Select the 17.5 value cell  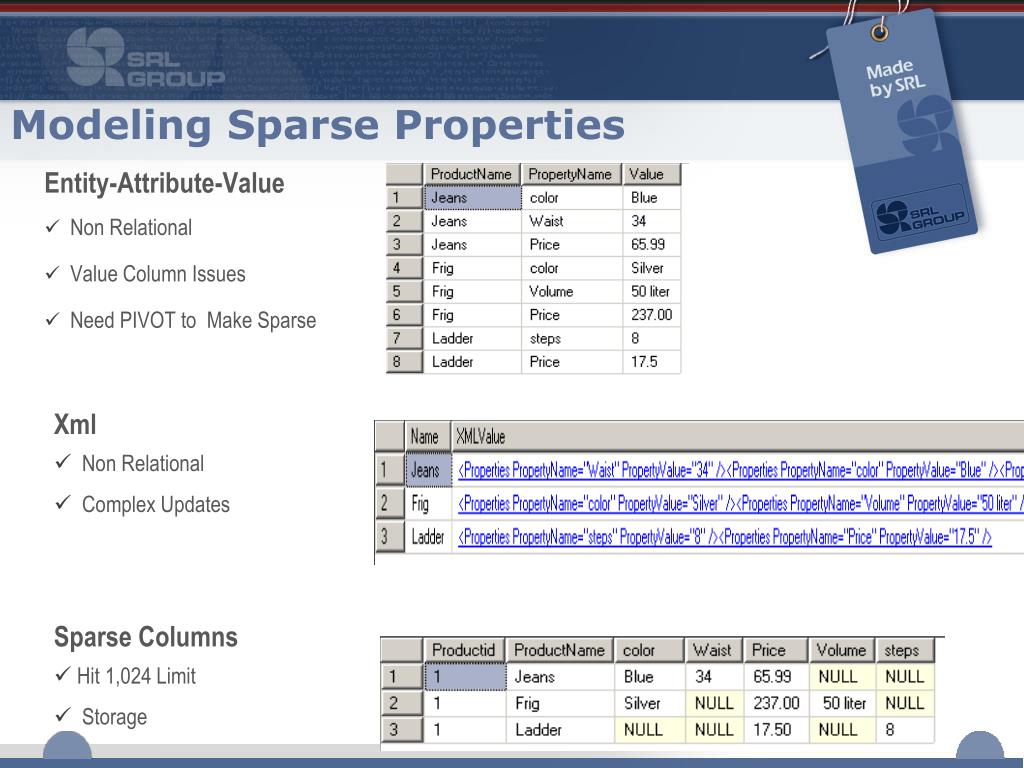point(652,362)
